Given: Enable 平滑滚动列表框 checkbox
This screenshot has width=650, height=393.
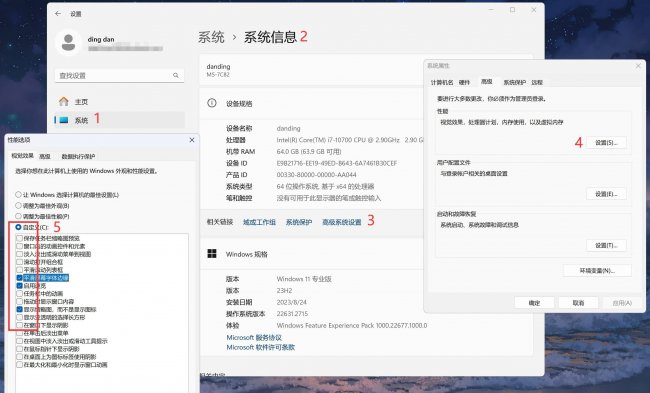Looking at the screenshot, I should point(19,270).
